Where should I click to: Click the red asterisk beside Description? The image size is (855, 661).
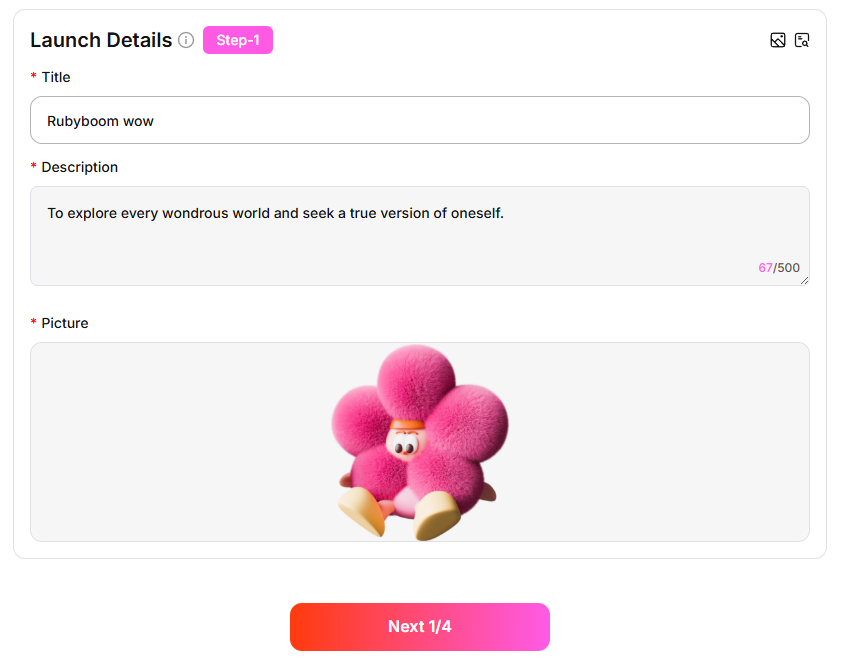34,167
